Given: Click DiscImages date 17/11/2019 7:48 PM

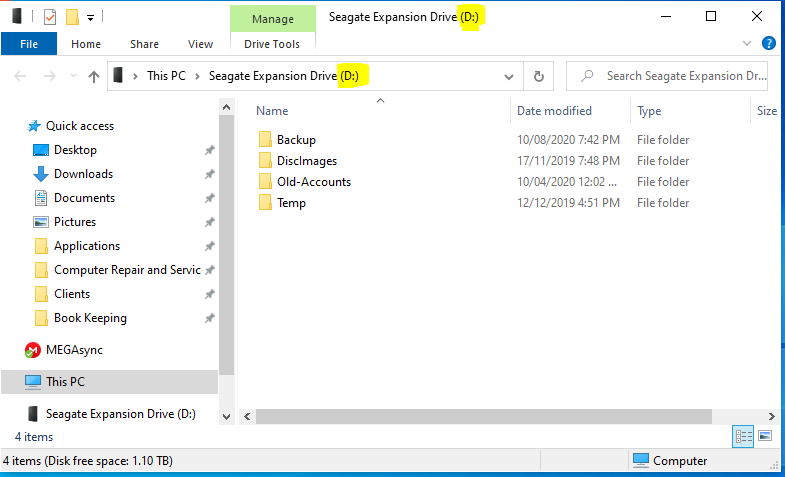Looking at the screenshot, I should coord(568,161).
